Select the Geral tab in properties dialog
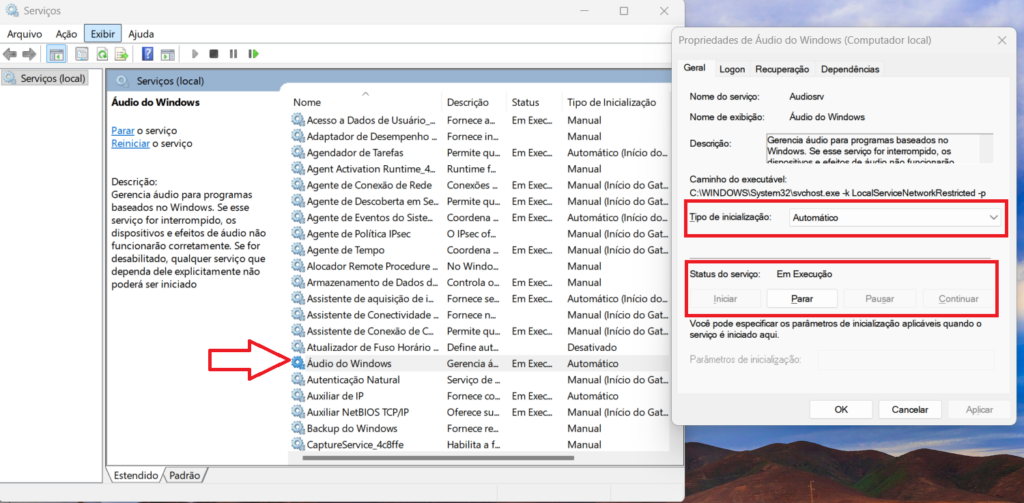The width and height of the screenshot is (1024, 503). click(x=694, y=67)
